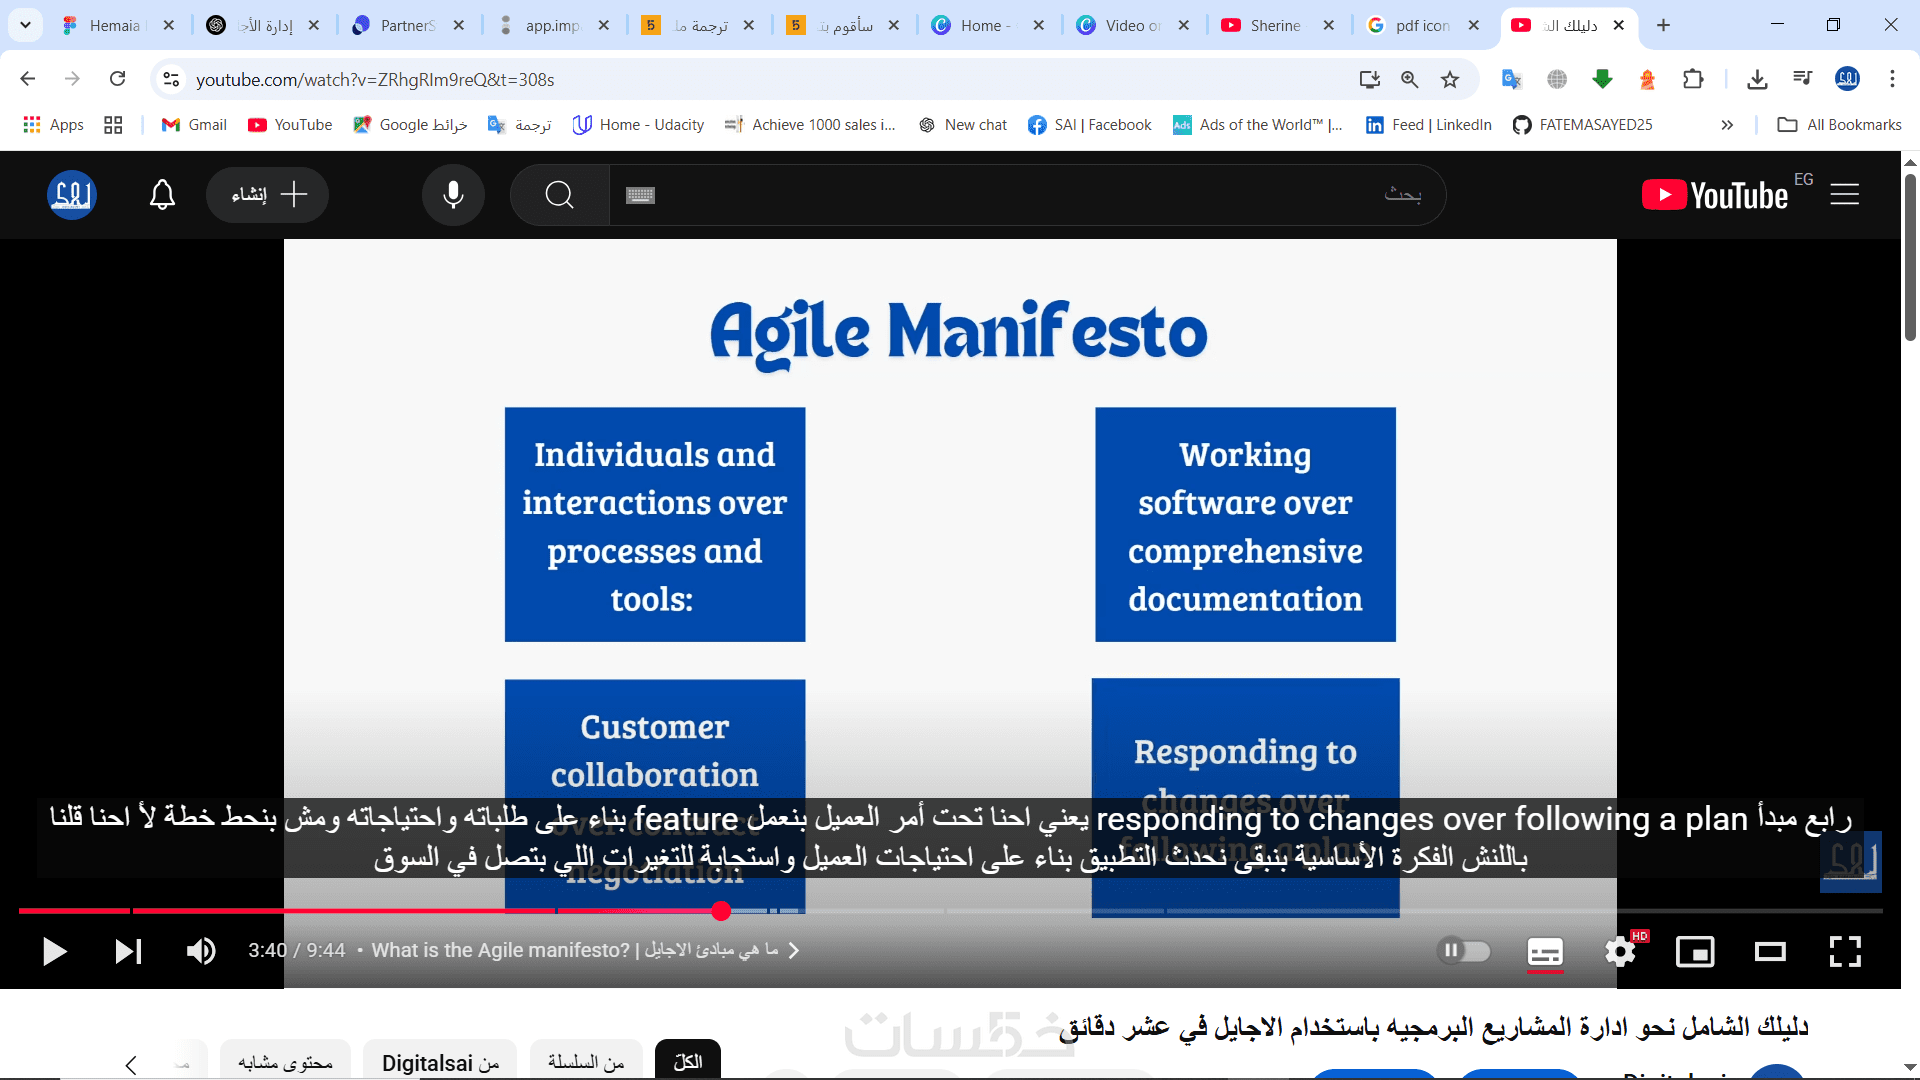
Task: Open video settings gear icon
Action: tap(1619, 951)
